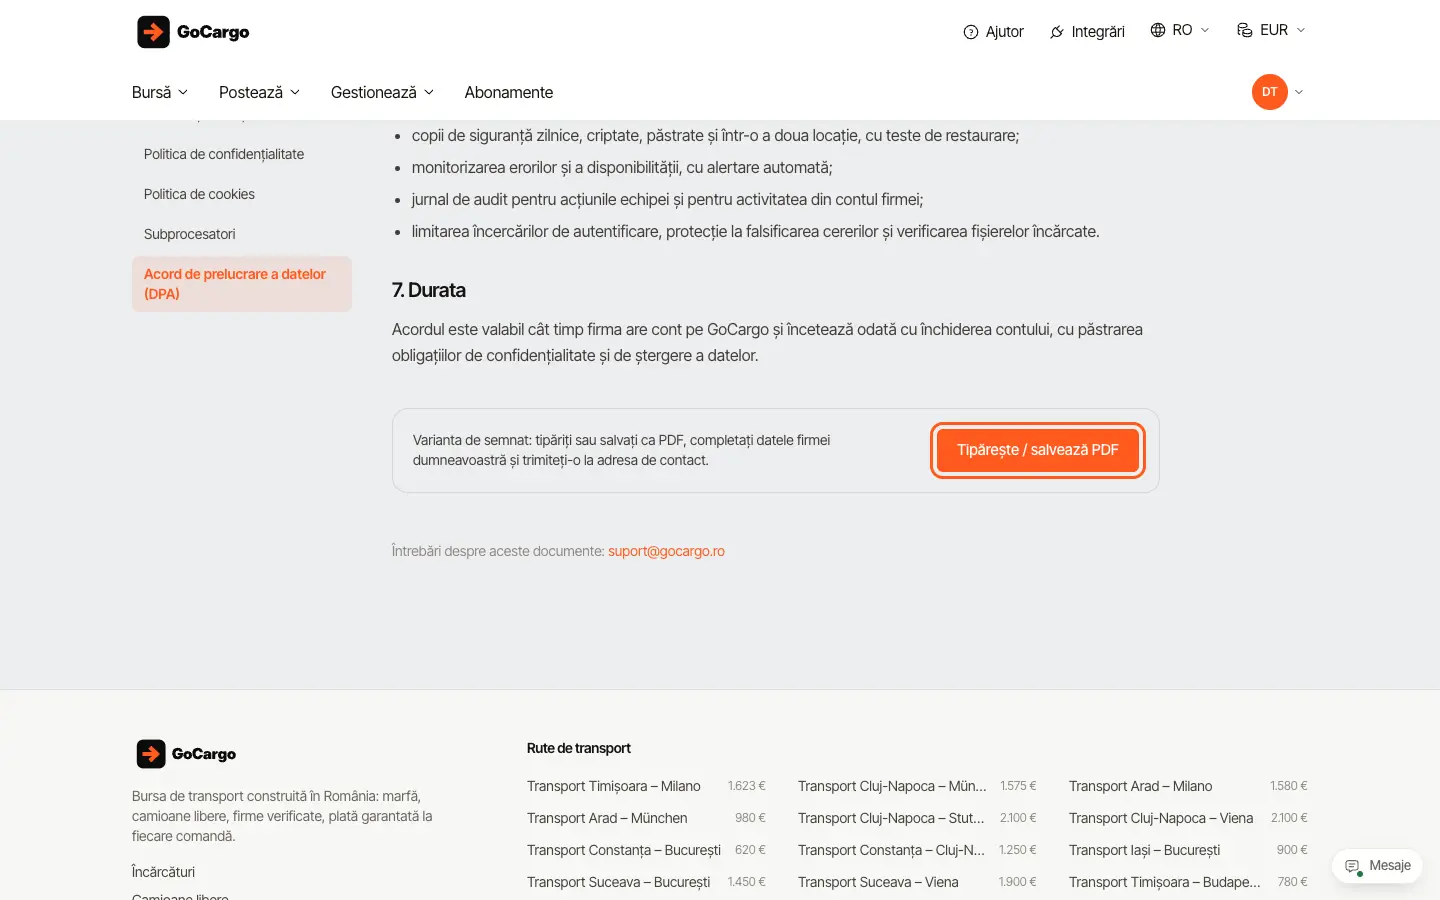
Task: Click the Integrări plug icon
Action: 1057,32
